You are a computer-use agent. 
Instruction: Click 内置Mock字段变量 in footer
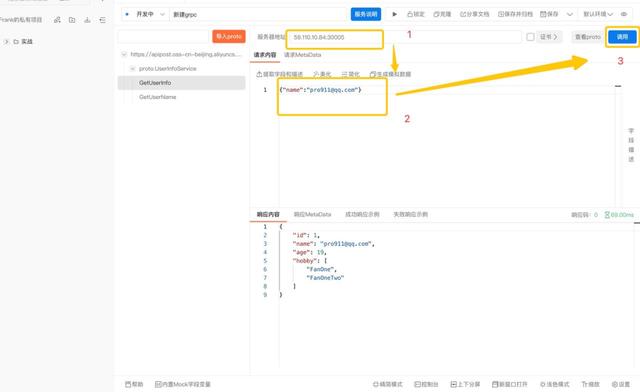[x=183, y=384]
